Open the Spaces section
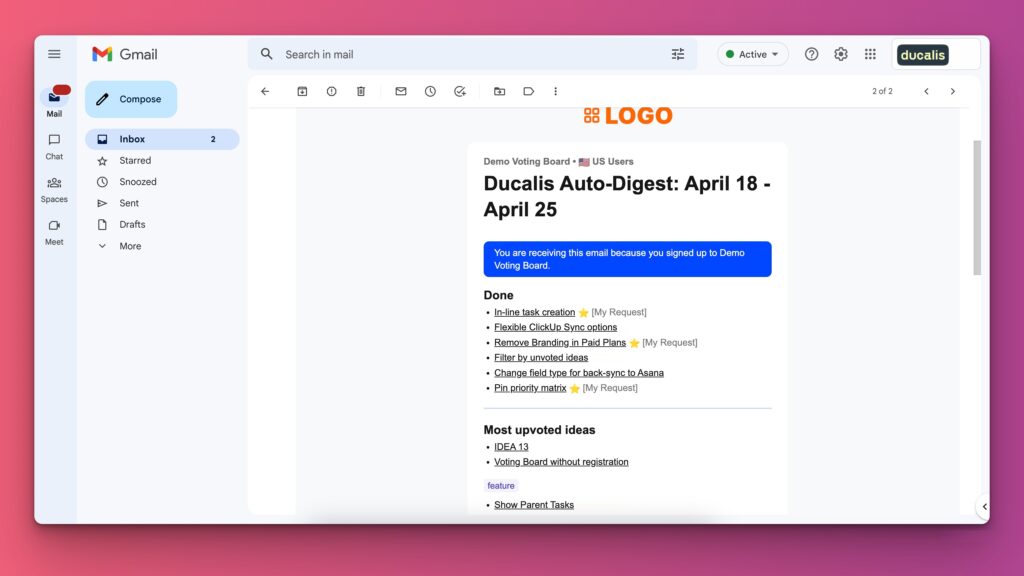1024x576 pixels. tap(54, 189)
